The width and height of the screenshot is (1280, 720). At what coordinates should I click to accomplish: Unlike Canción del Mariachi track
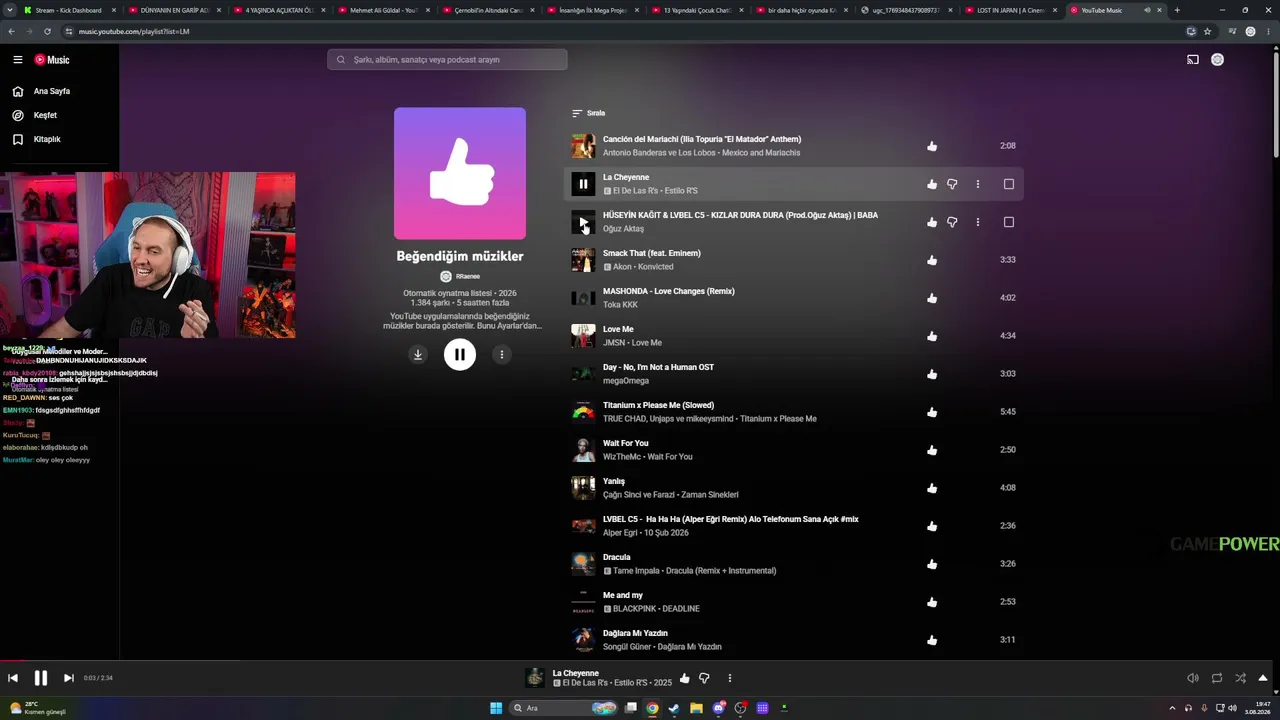pyautogui.click(x=932, y=146)
